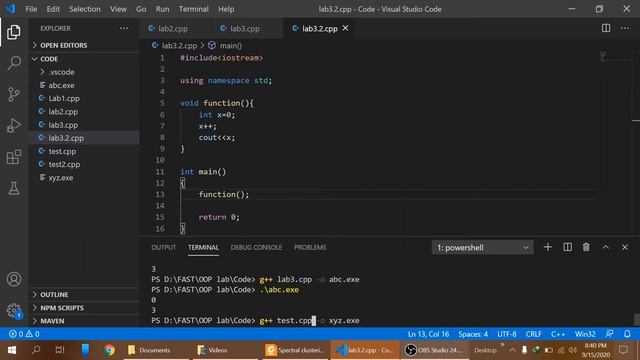Click line 13 function() call in editor

(224, 195)
